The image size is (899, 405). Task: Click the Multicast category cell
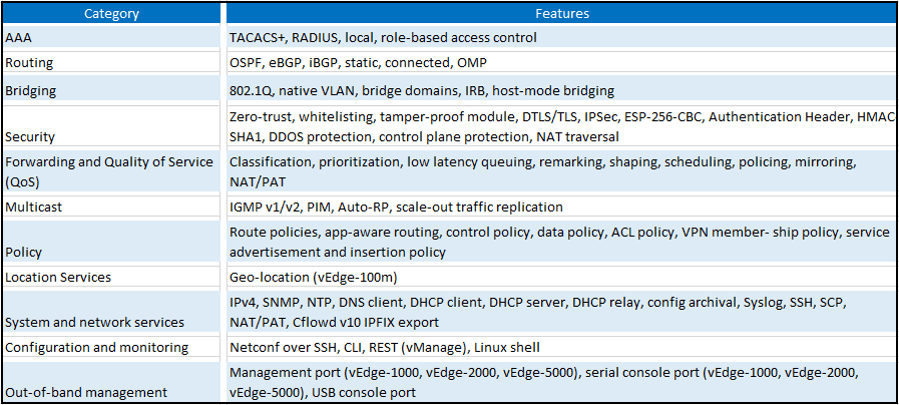(x=113, y=207)
